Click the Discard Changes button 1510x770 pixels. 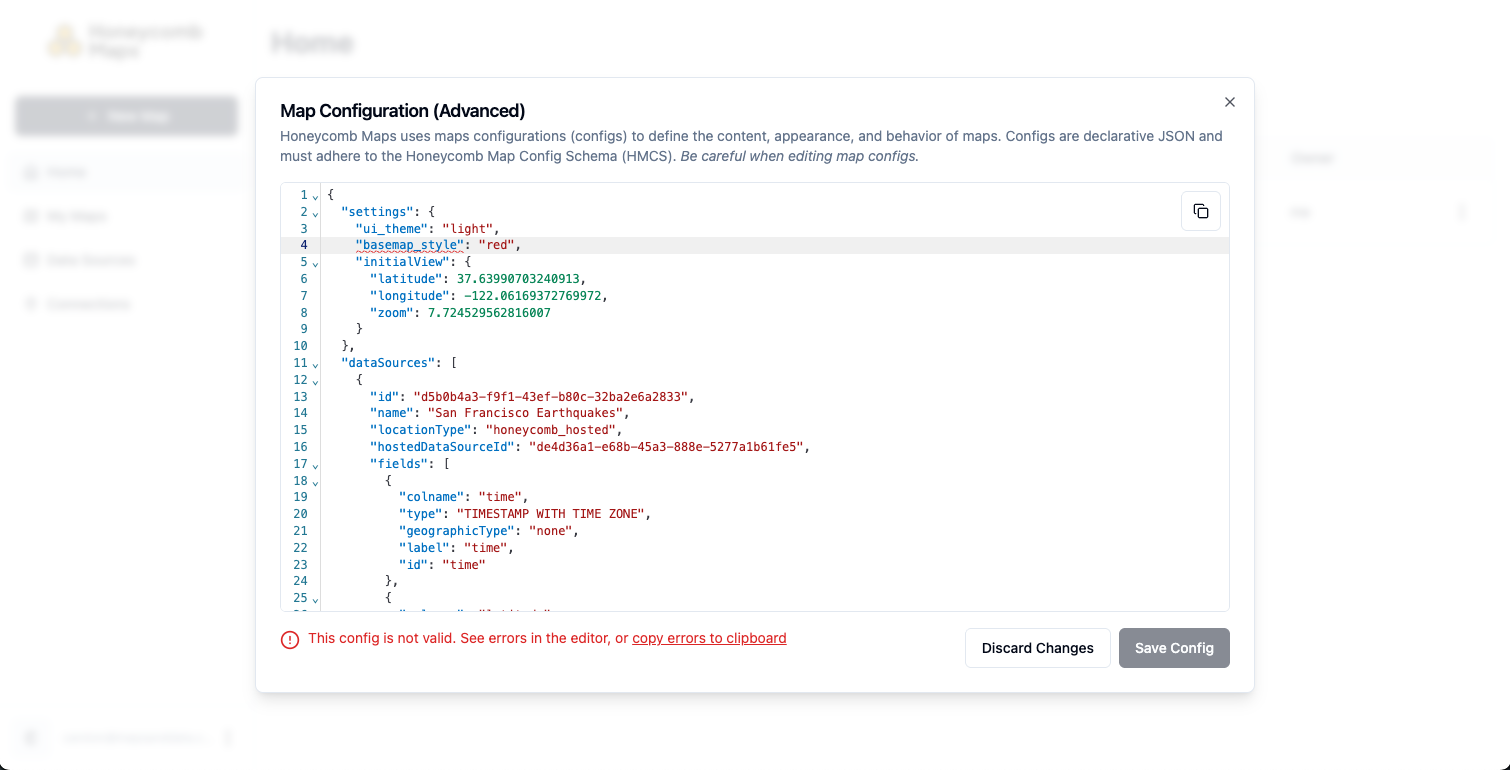click(x=1037, y=648)
